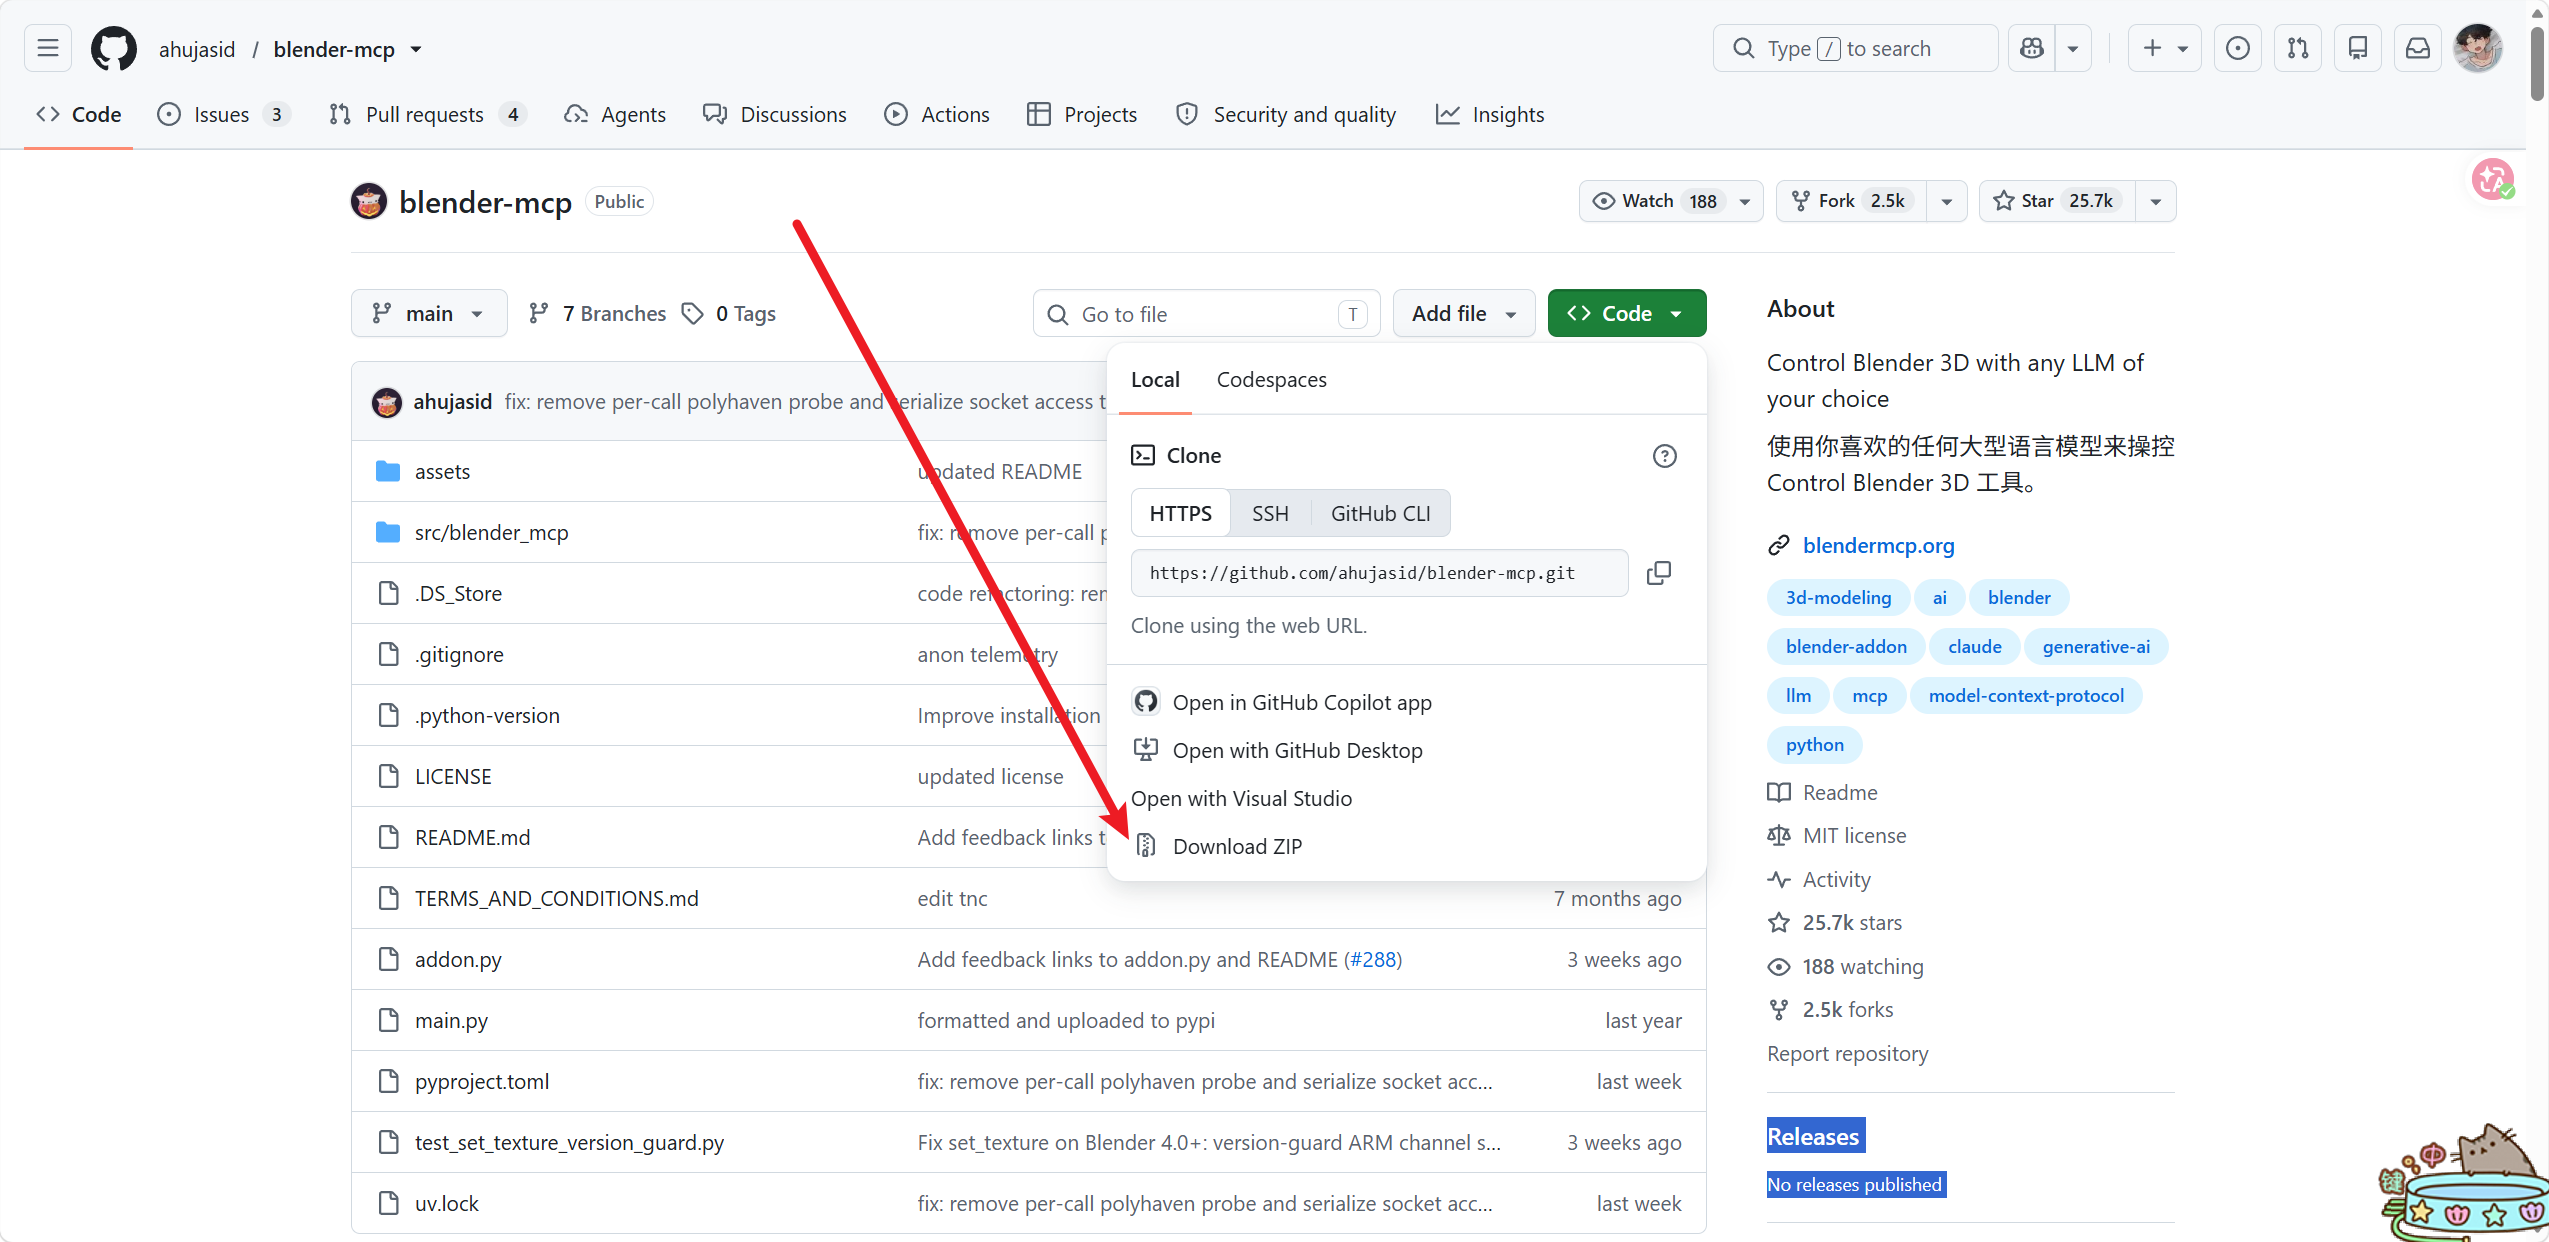
Task: Open the Projects tab
Action: [x=1082, y=115]
